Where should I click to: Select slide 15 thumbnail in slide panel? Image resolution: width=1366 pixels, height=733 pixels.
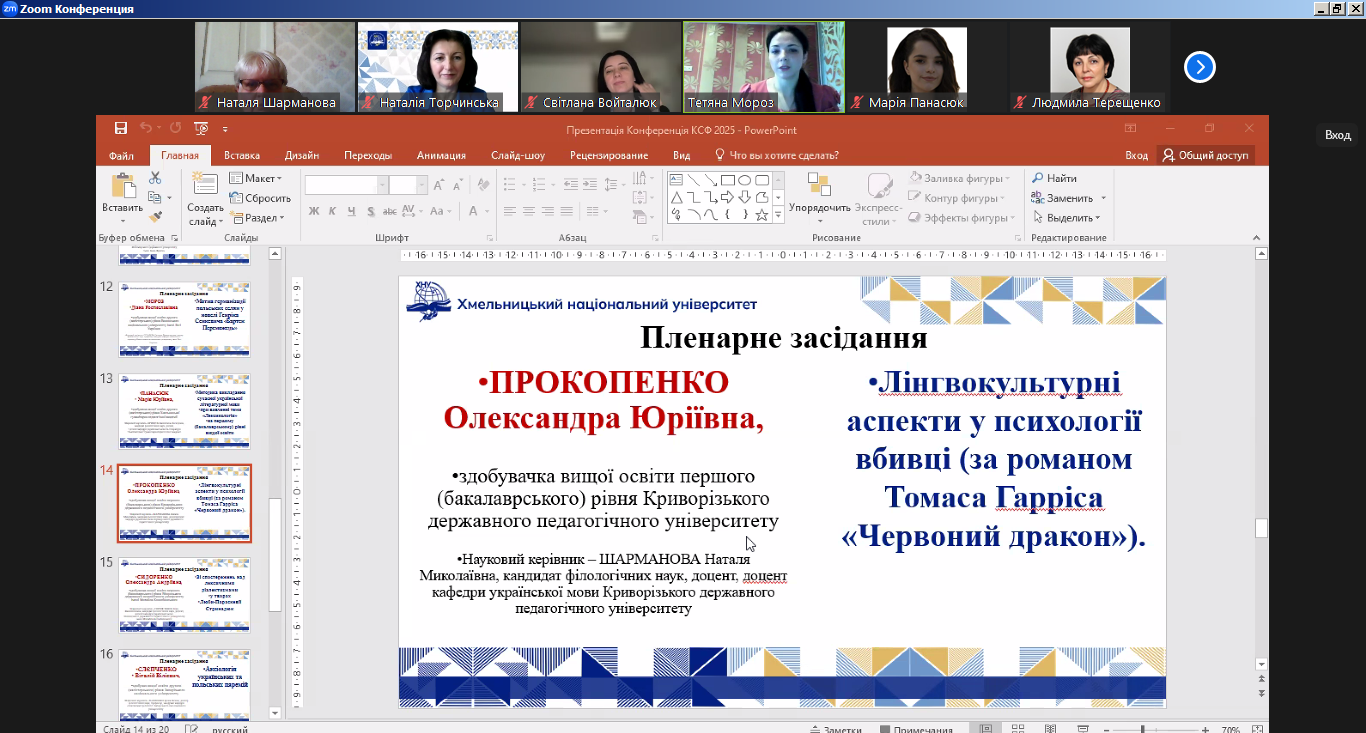(184, 595)
